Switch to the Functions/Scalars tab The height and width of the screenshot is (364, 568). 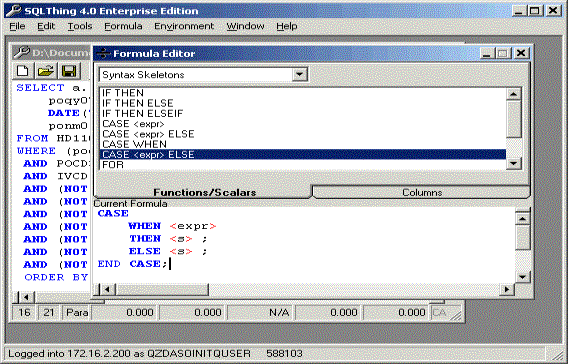[x=204, y=192]
